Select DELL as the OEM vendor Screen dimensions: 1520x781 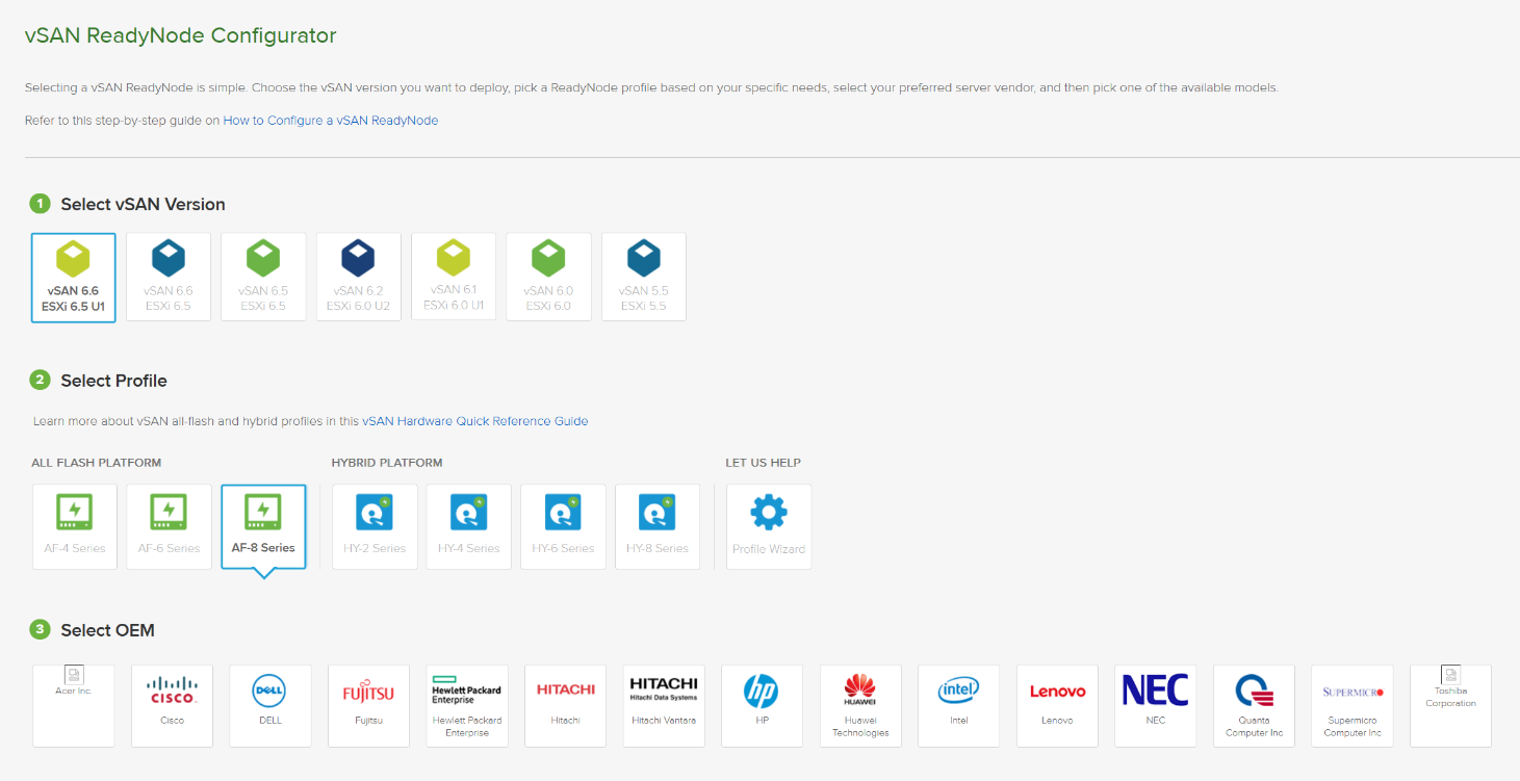[x=270, y=706]
